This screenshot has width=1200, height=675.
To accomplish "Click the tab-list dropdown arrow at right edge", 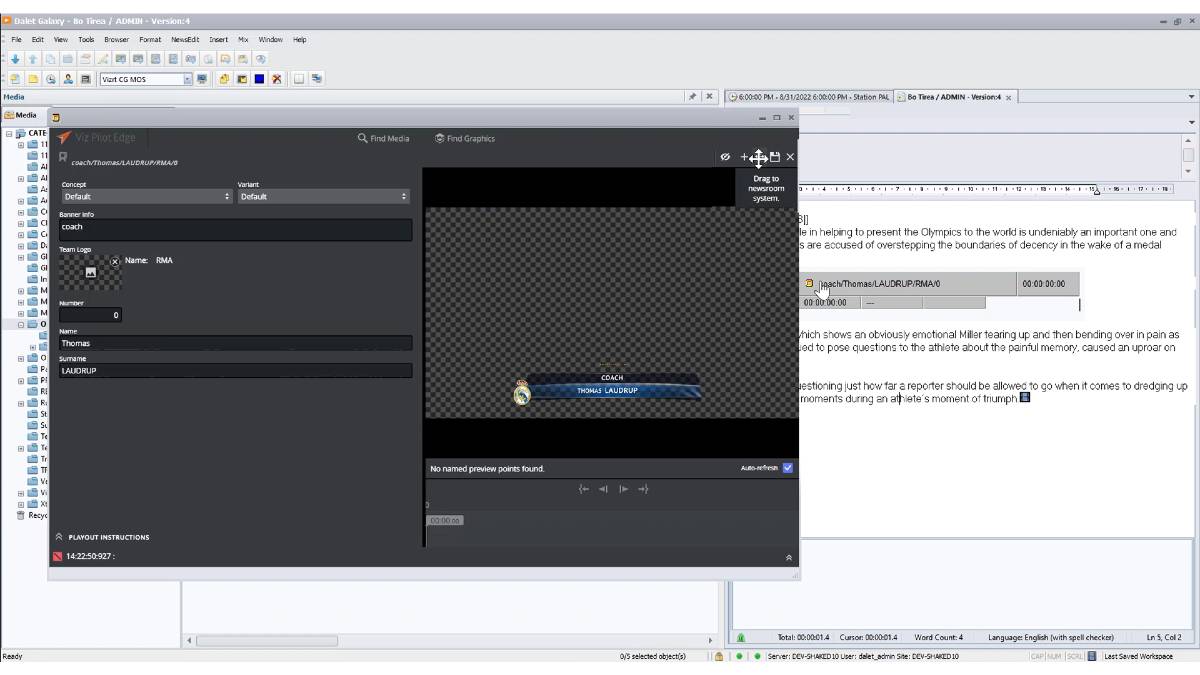I will 1191,97.
